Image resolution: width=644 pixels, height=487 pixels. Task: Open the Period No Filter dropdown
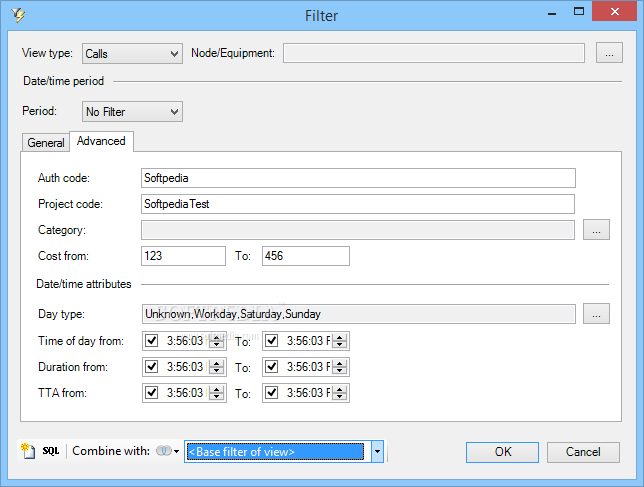(x=132, y=112)
